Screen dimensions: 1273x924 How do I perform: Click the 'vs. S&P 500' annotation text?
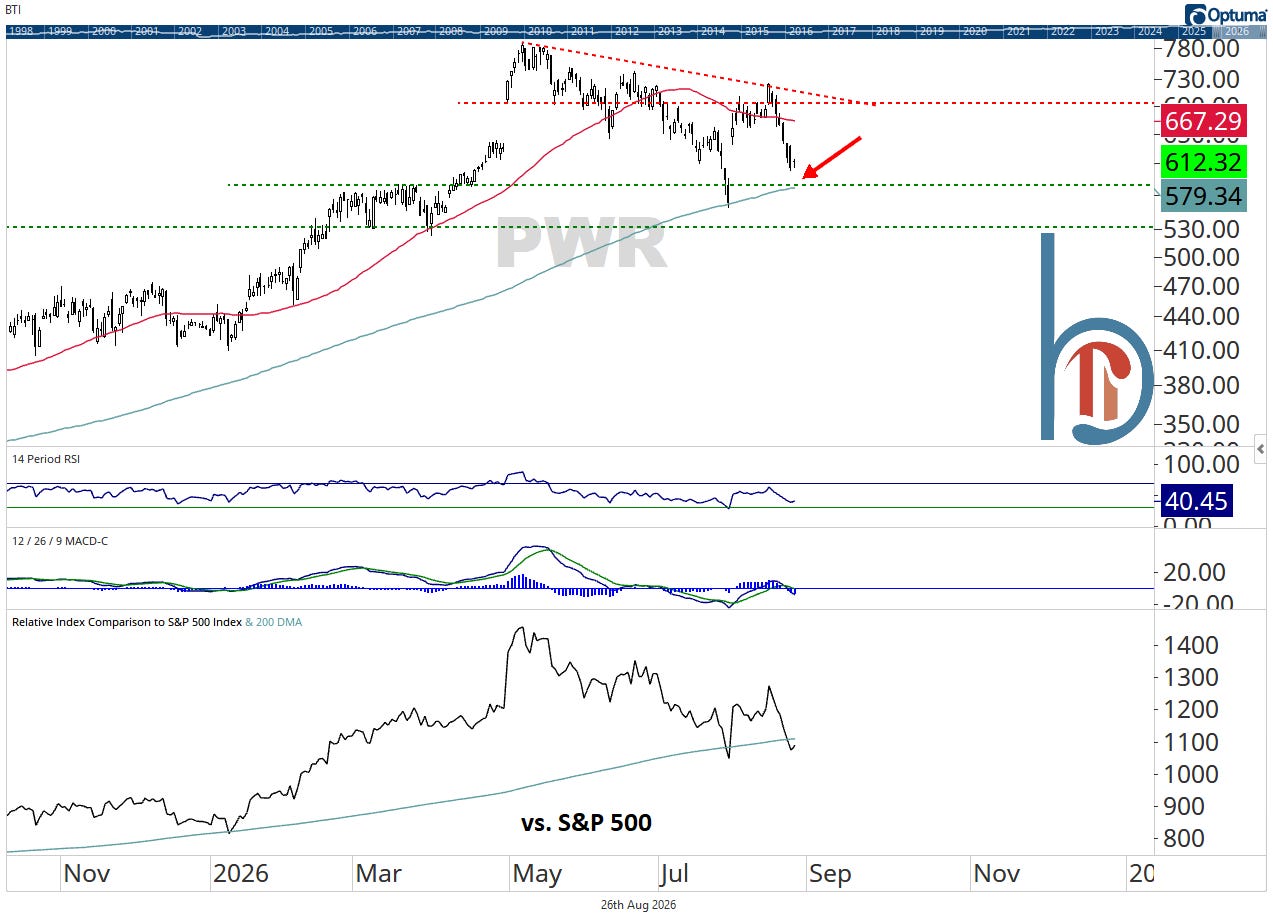pyautogui.click(x=587, y=823)
